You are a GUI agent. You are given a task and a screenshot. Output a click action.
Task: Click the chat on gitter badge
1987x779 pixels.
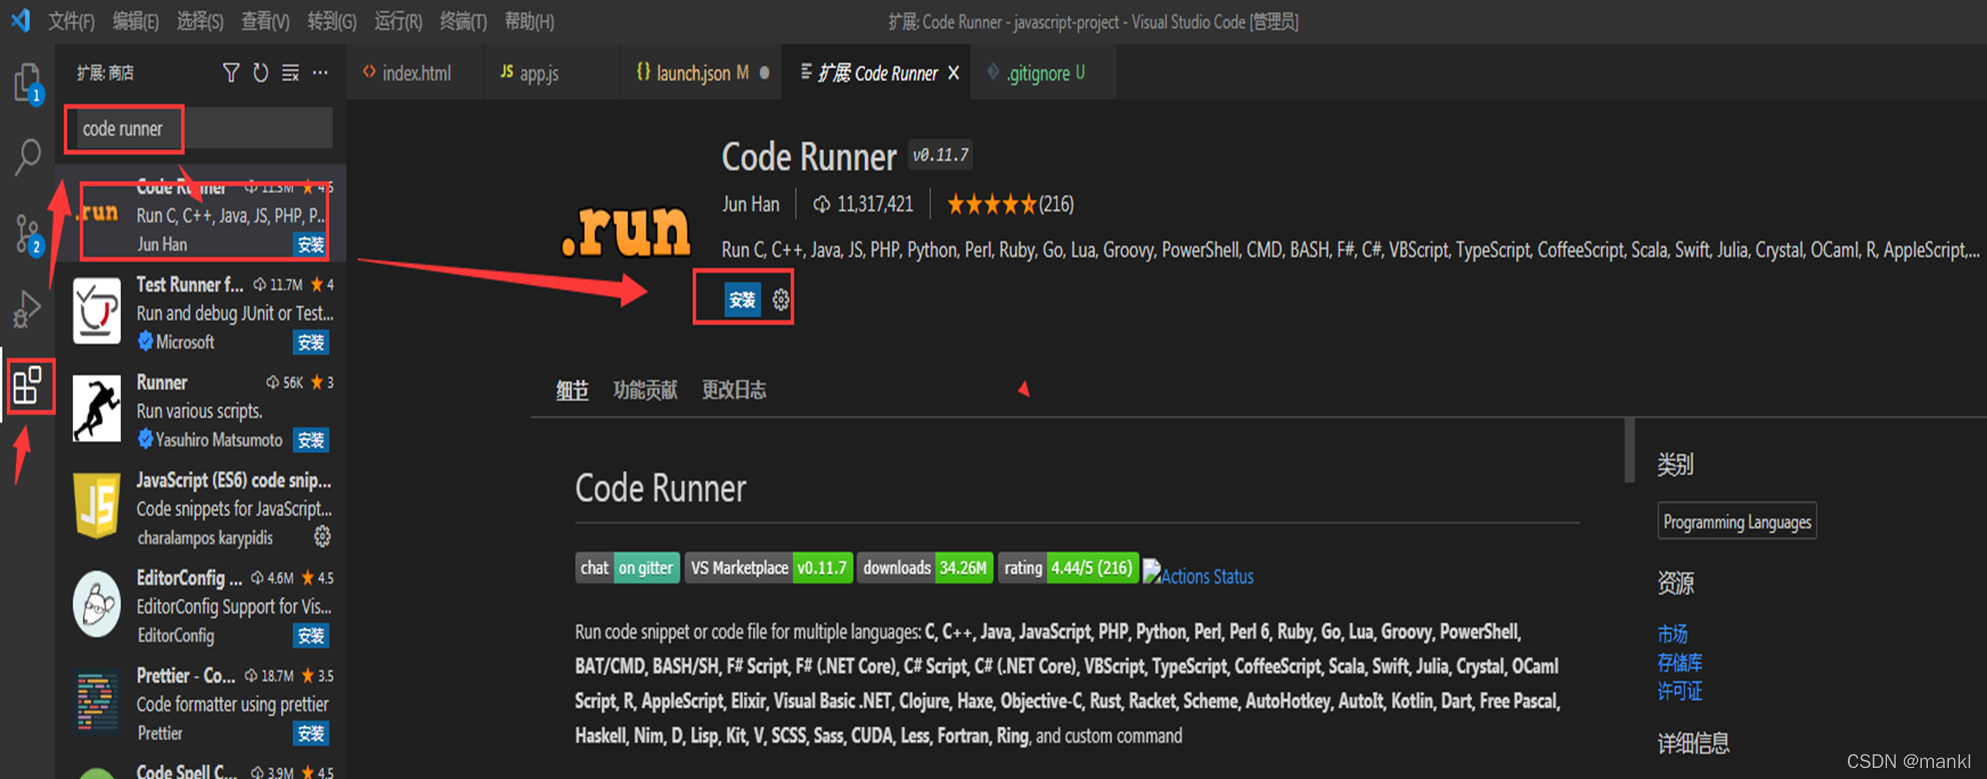627,568
